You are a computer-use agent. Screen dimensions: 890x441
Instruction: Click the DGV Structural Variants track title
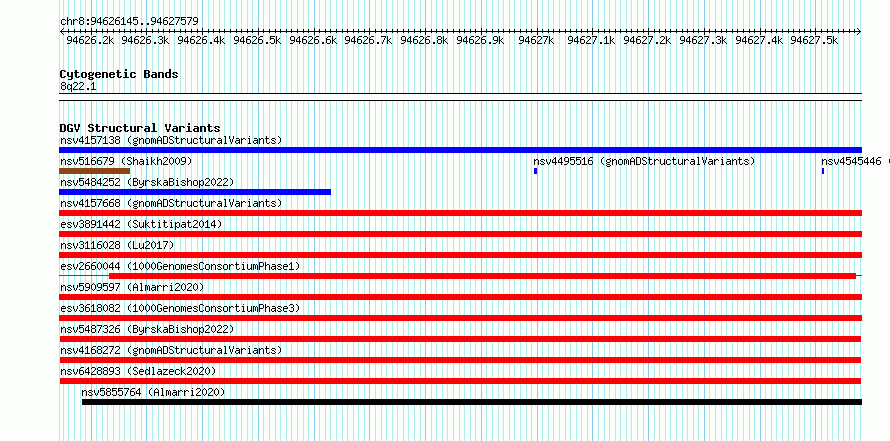[x=140, y=128]
